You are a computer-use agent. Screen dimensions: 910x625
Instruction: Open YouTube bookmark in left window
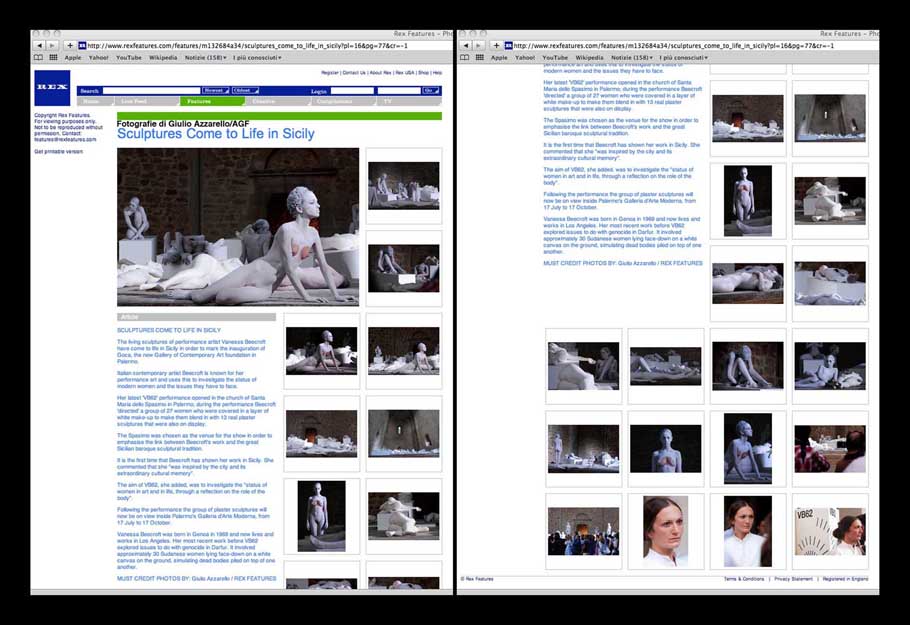(x=129, y=57)
